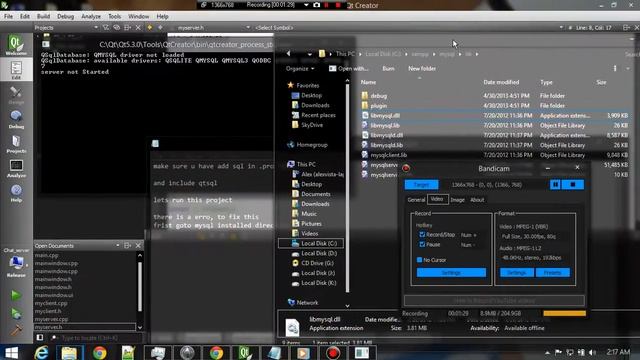Switch to Image tab in Bandicam
Viewport: 640px width, 360px height.
pos(457,200)
